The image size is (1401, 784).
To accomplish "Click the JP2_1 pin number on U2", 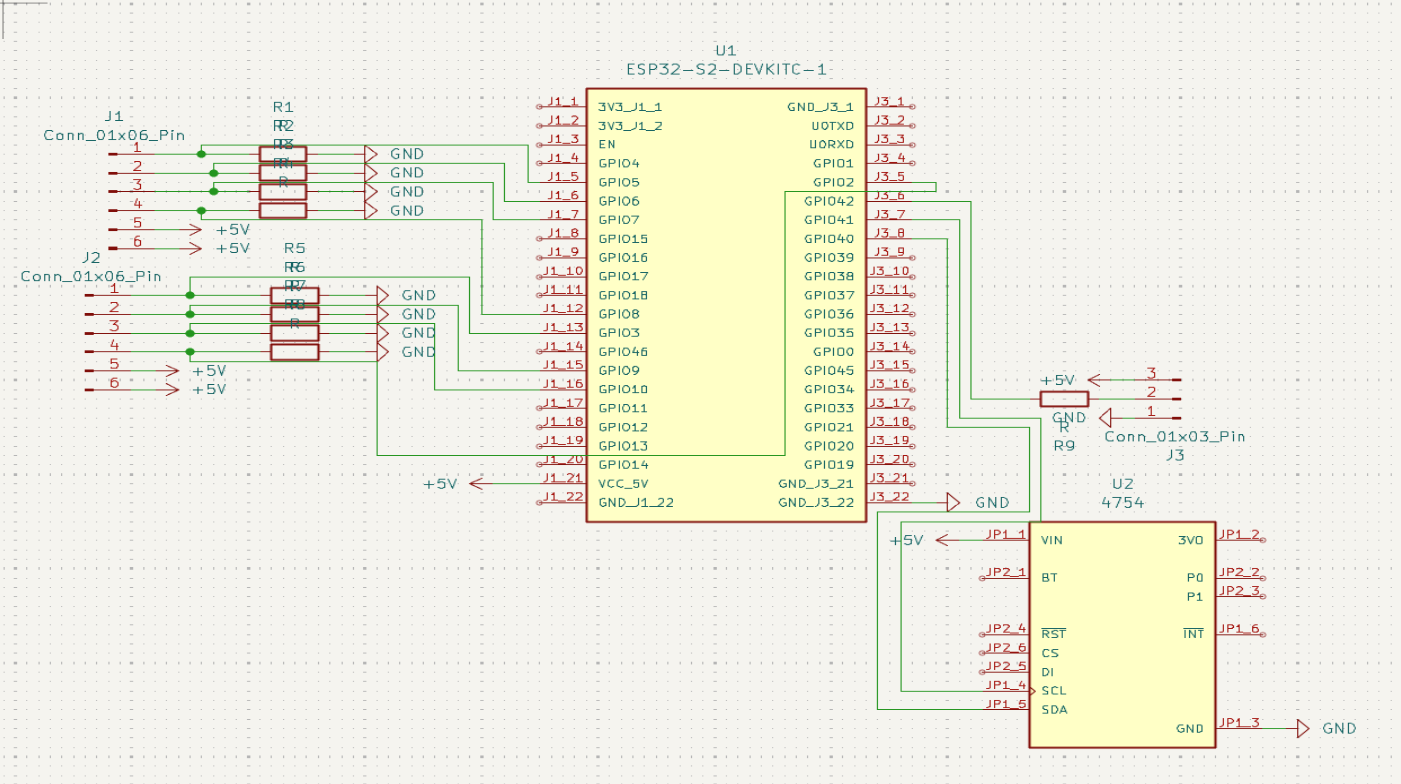I will pos(1006,573).
